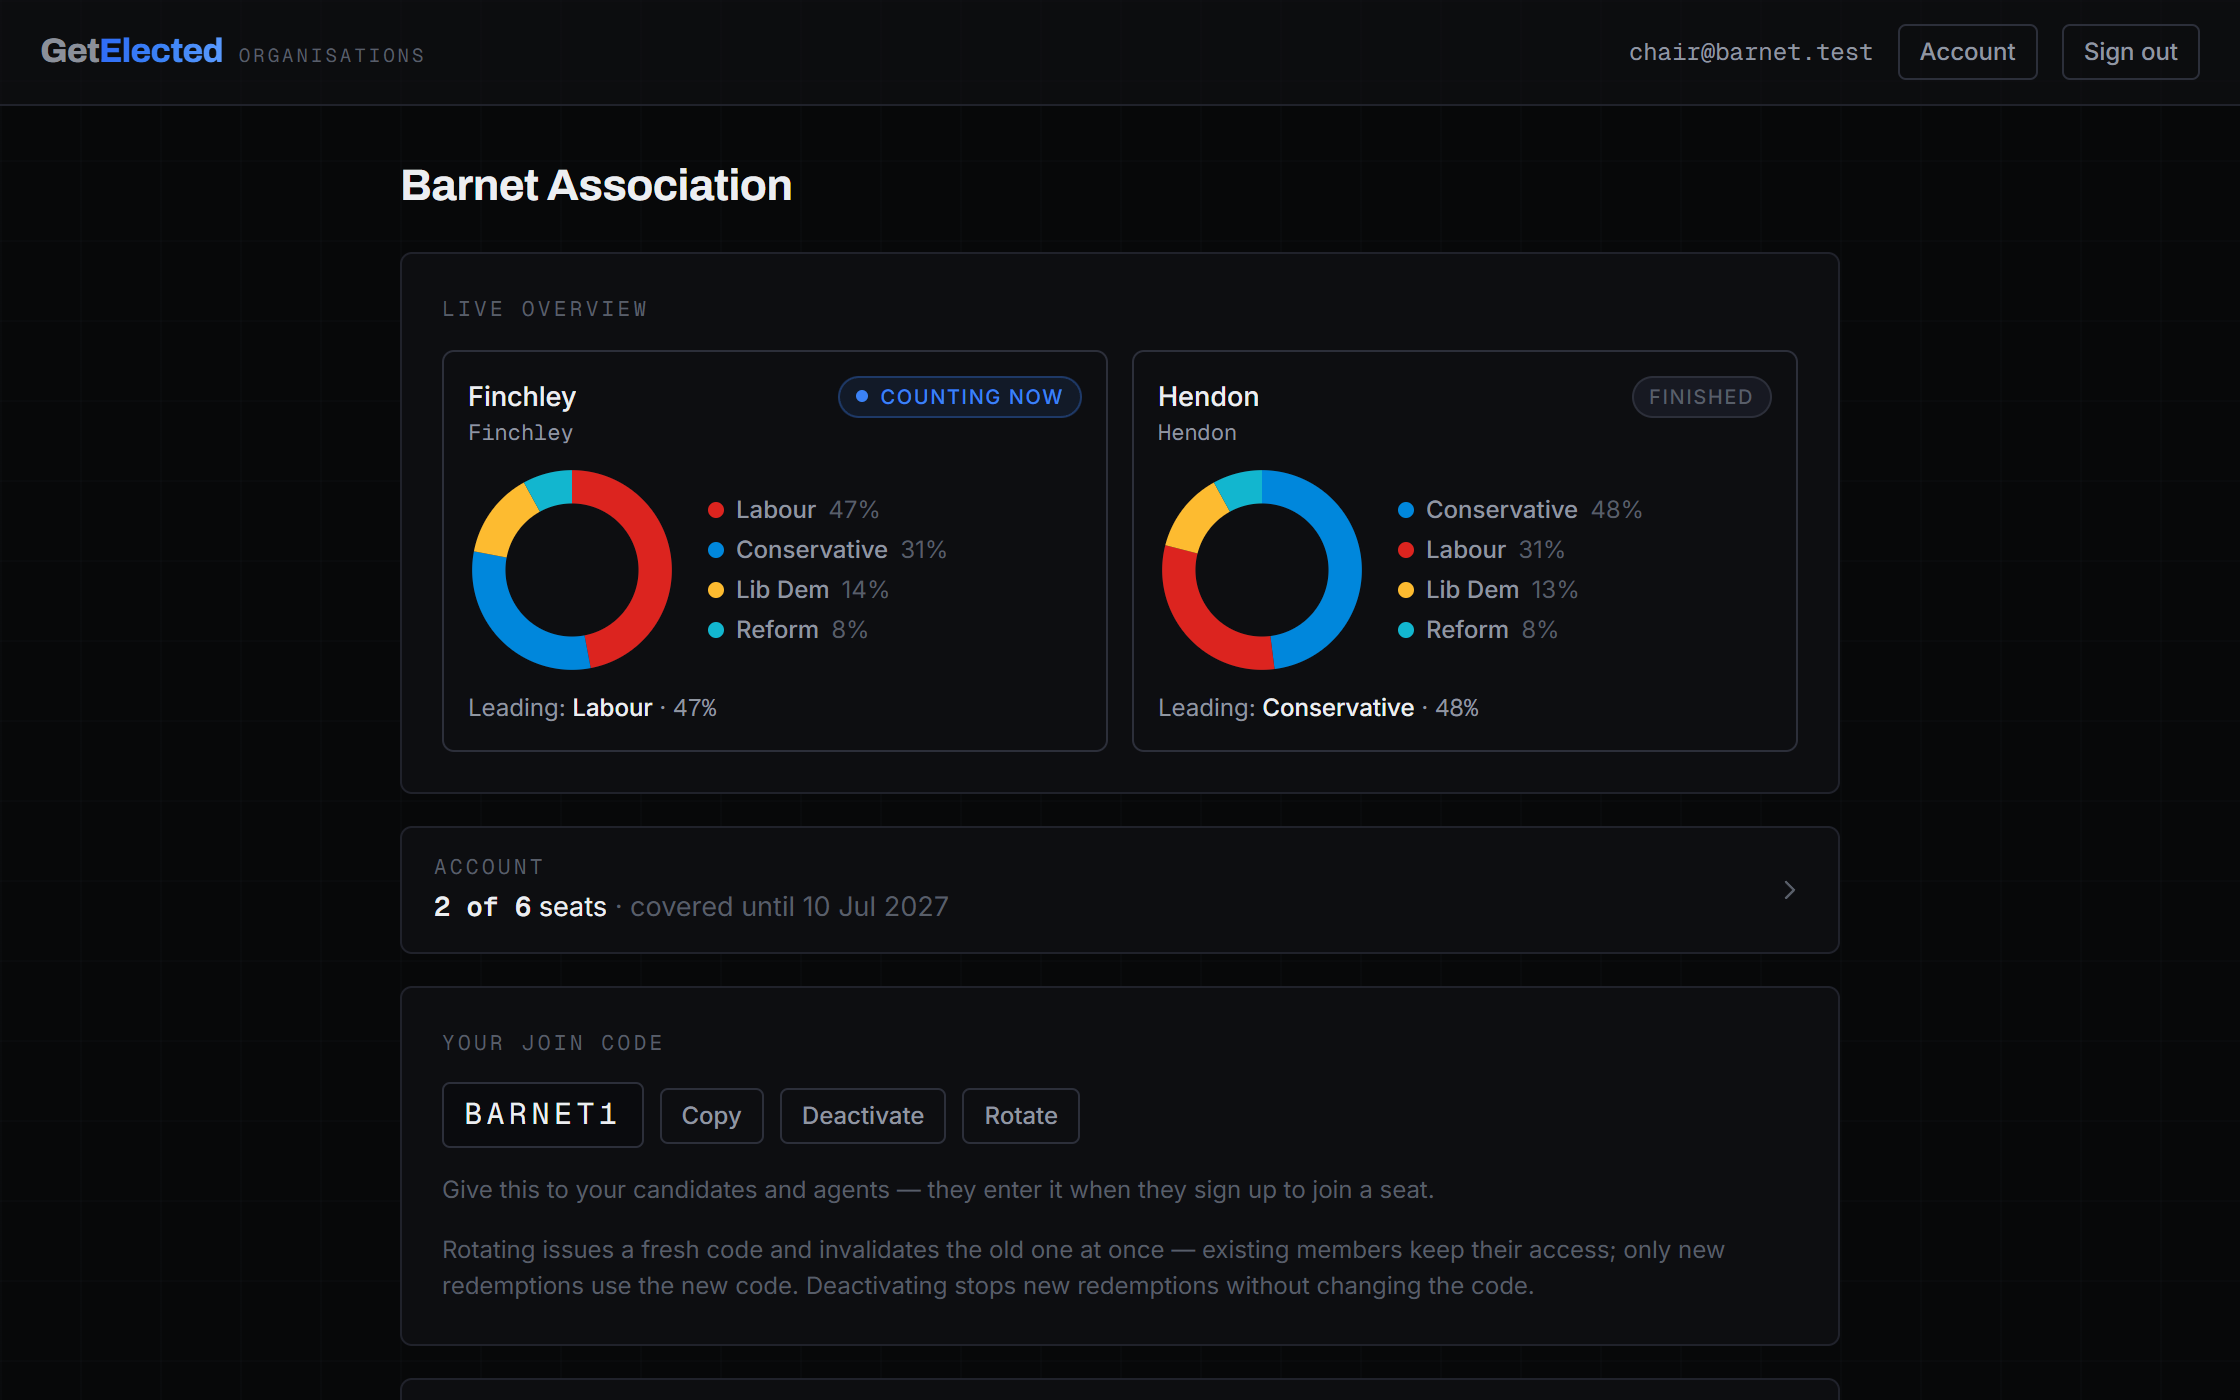Select Finchley's 'Labour 47%' legend text
This screenshot has height=1400, width=2240.
point(807,510)
